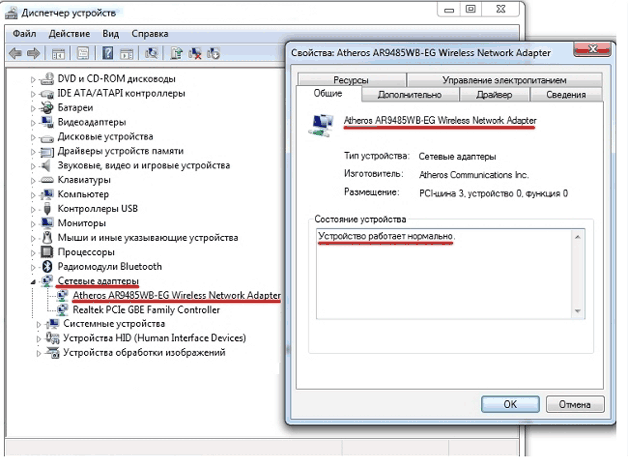Switch to the Драйвер tab
The width and height of the screenshot is (628, 468).
[x=494, y=94]
